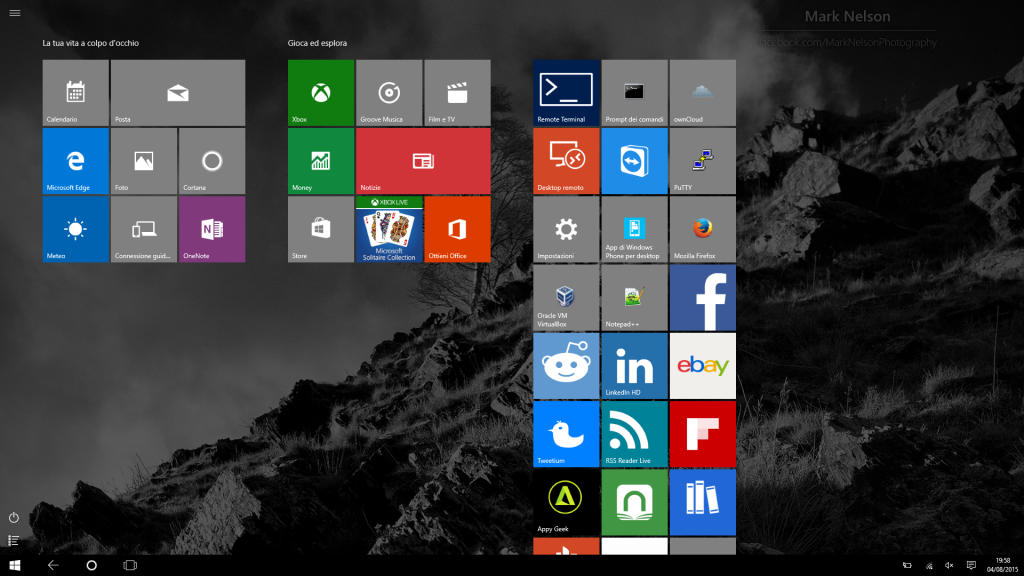Screen dimensions: 1024x576
Task: Open the ownCloud tile
Action: (x=703, y=93)
